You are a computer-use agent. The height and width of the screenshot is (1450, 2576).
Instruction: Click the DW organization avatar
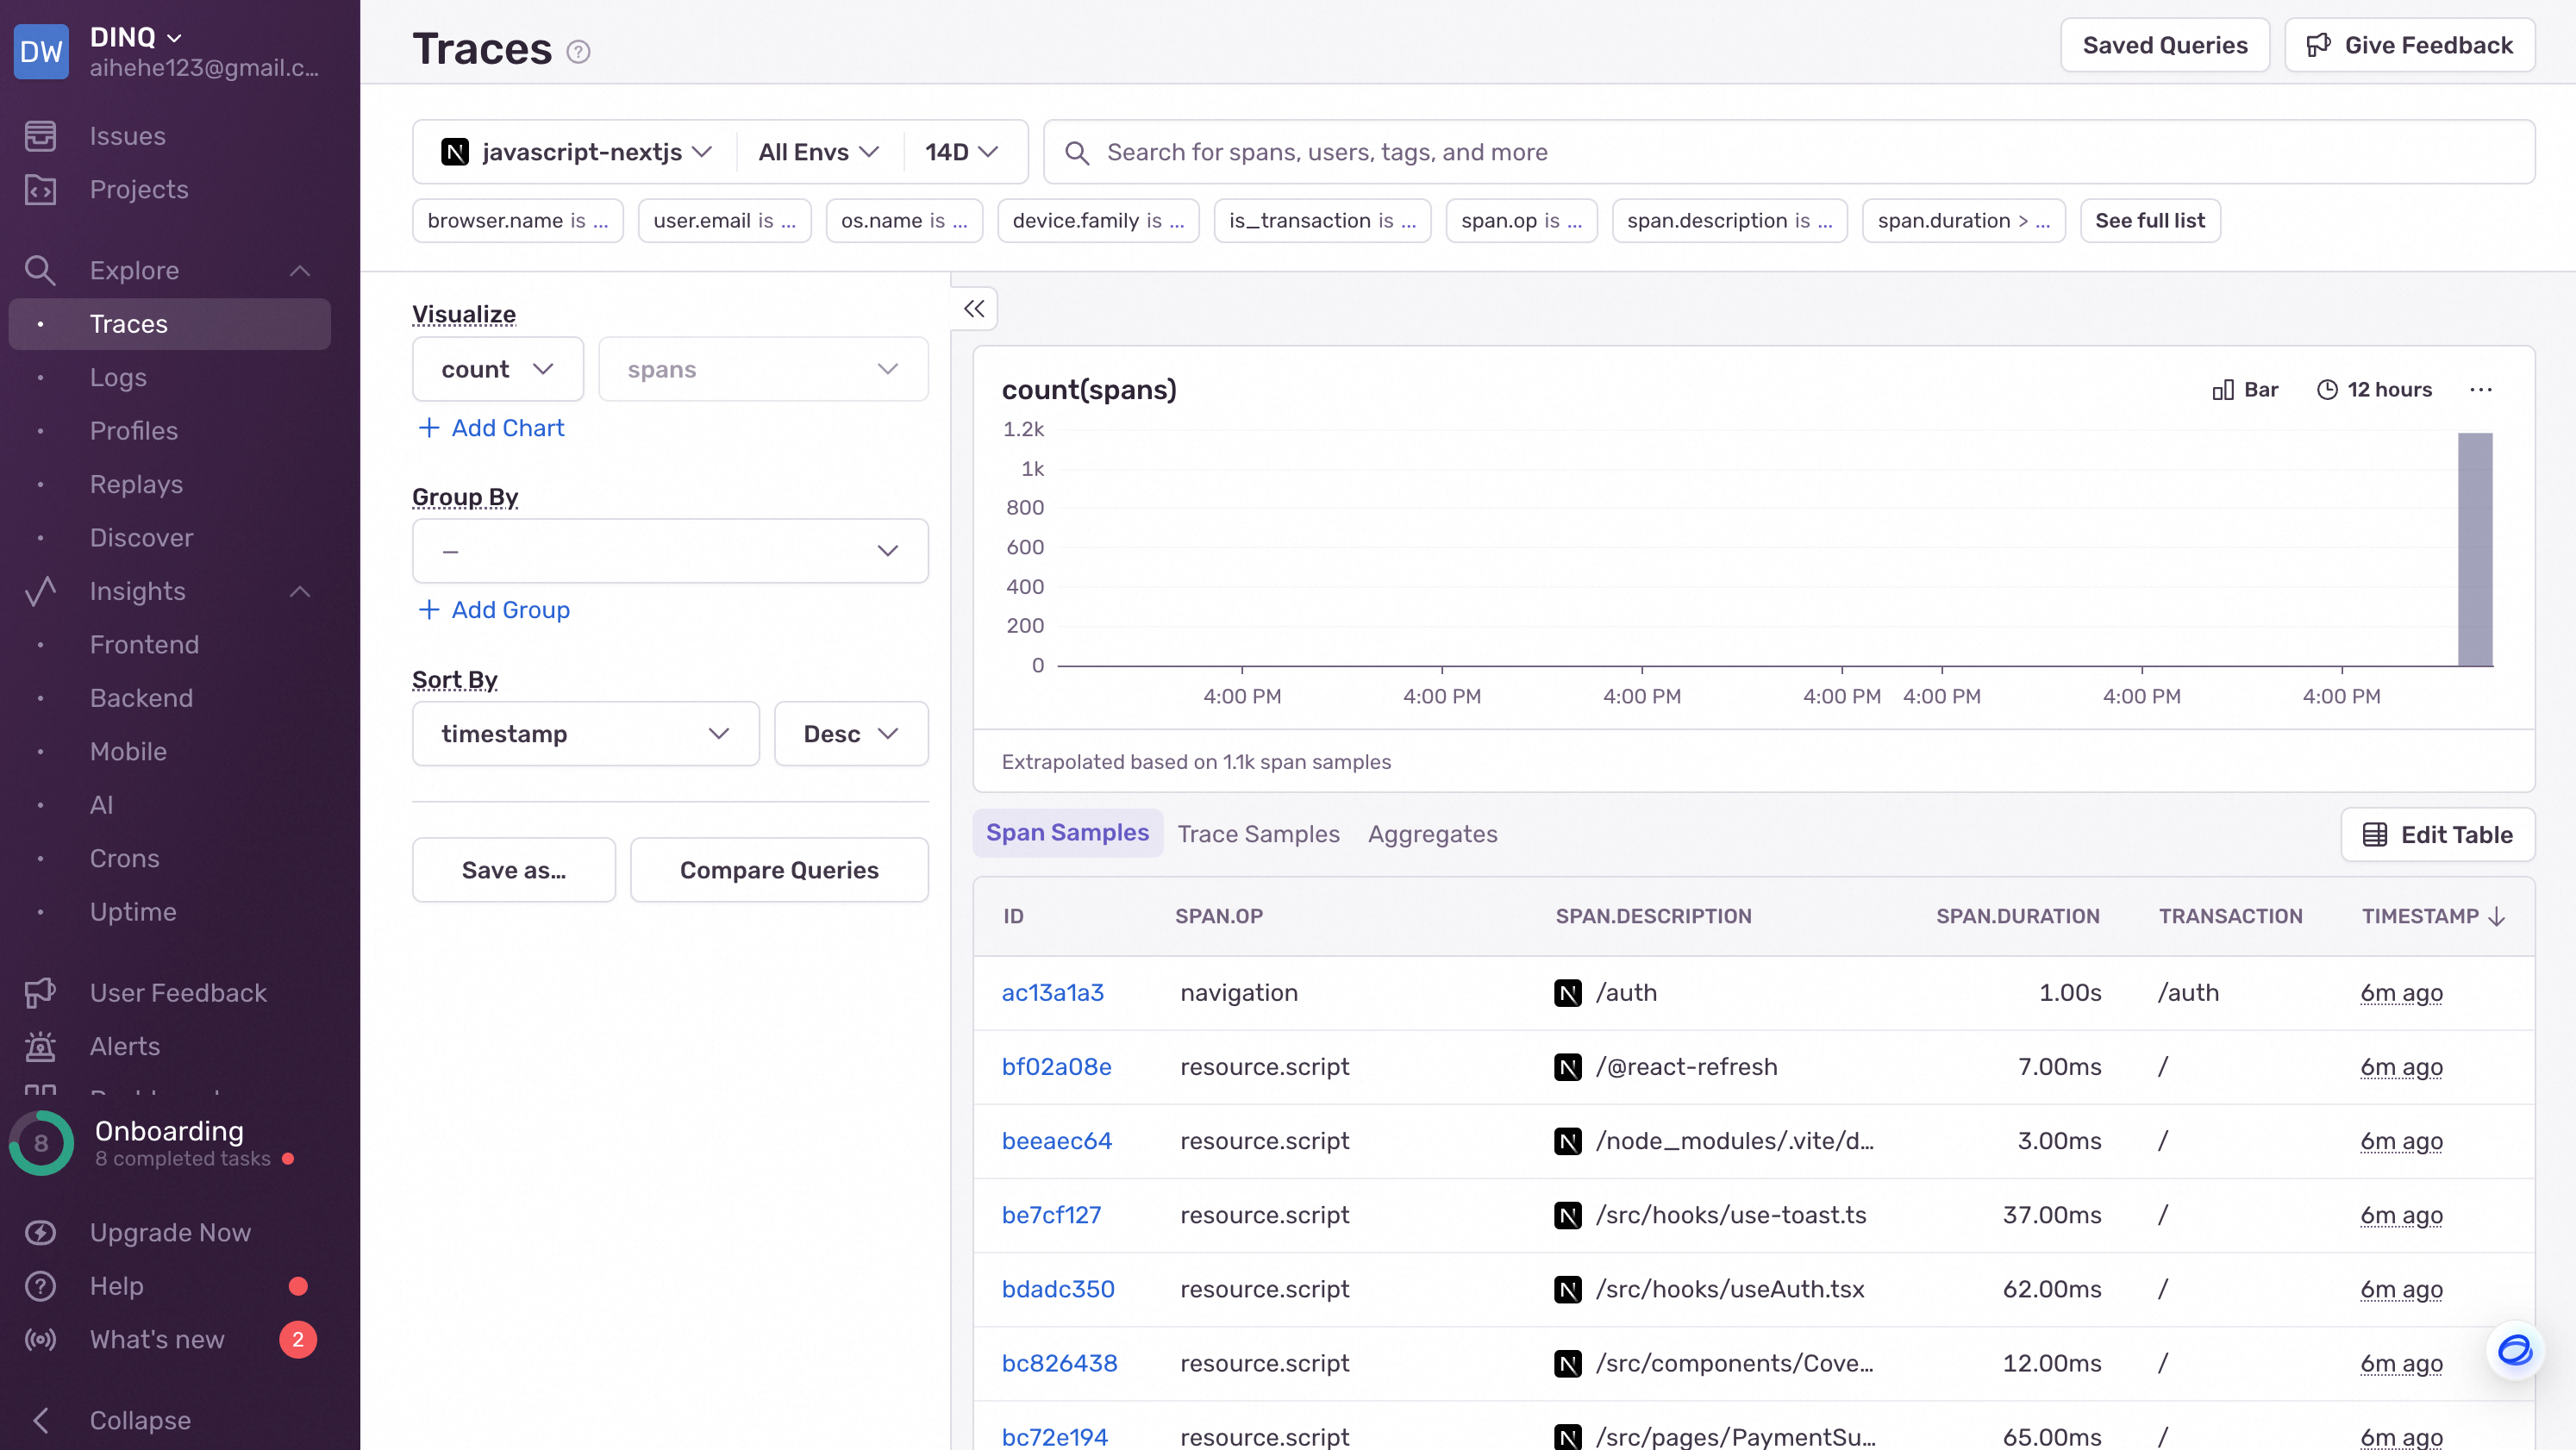coord(41,51)
